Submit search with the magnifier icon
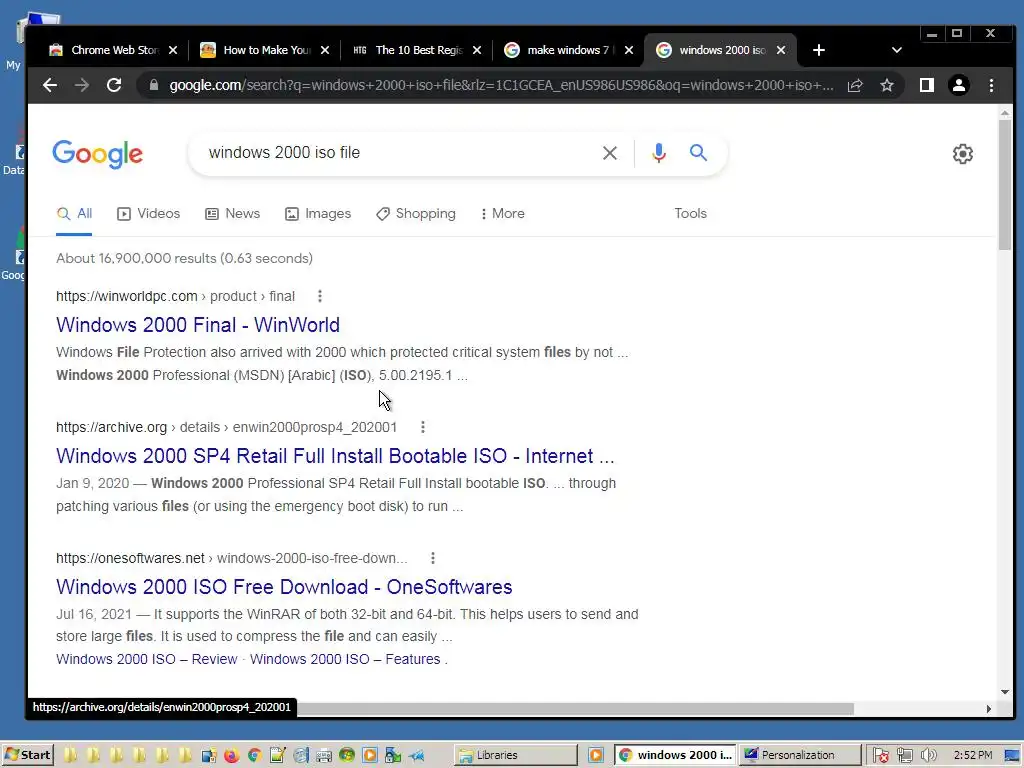Viewport: 1024px width, 768px height. [698, 153]
